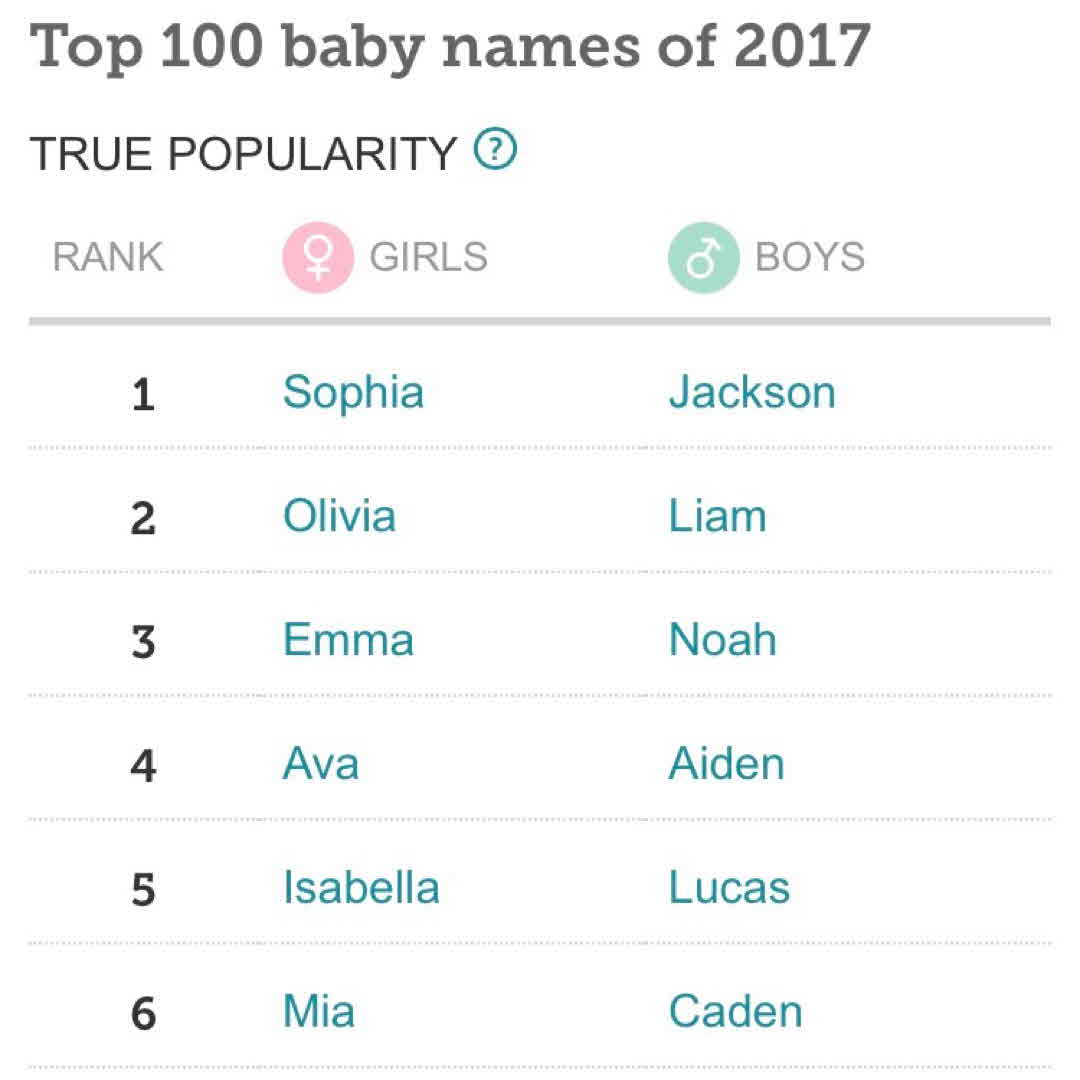This screenshot has height=1080, width=1080.
Task: Open the Isabella name page
Action: [x=361, y=888]
